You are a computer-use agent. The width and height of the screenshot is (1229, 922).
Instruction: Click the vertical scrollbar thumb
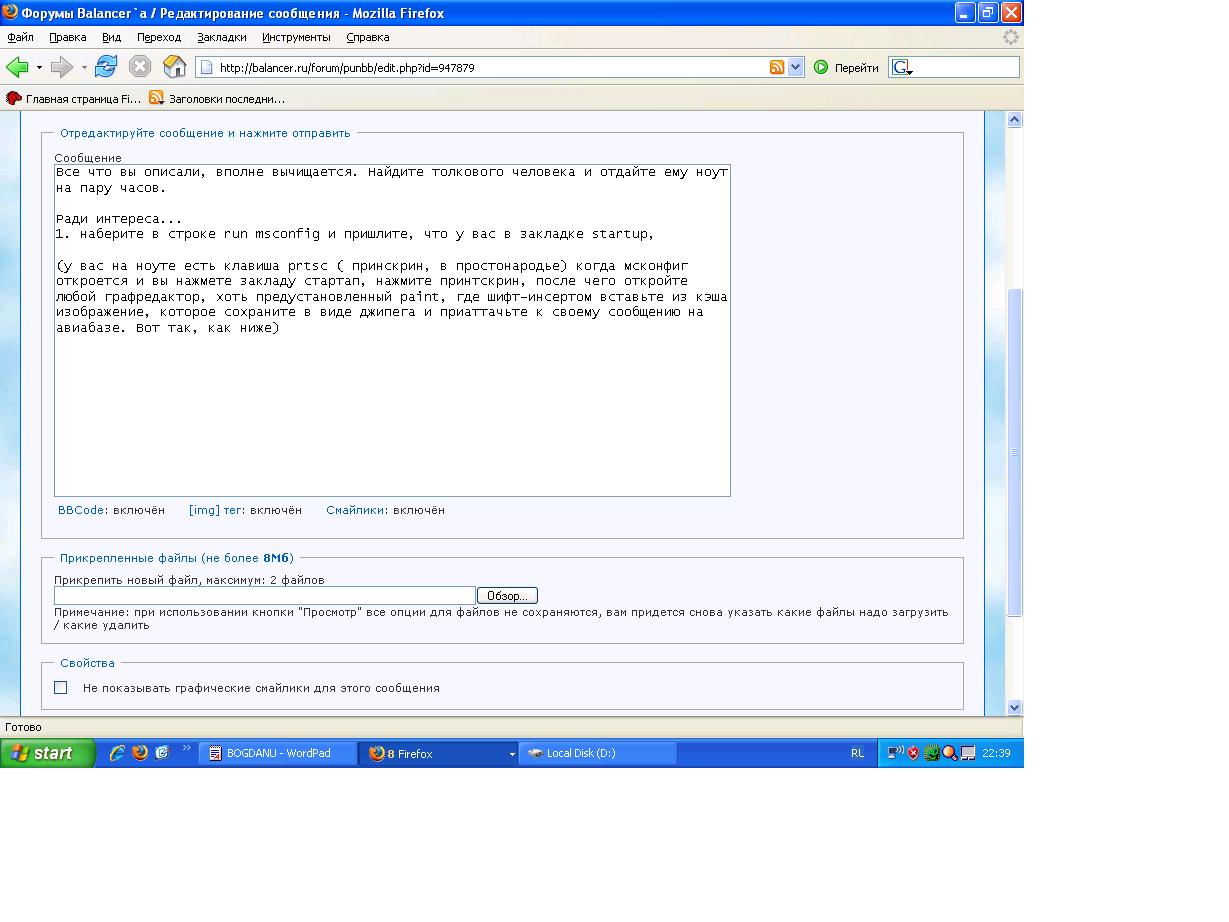pos(1014,452)
